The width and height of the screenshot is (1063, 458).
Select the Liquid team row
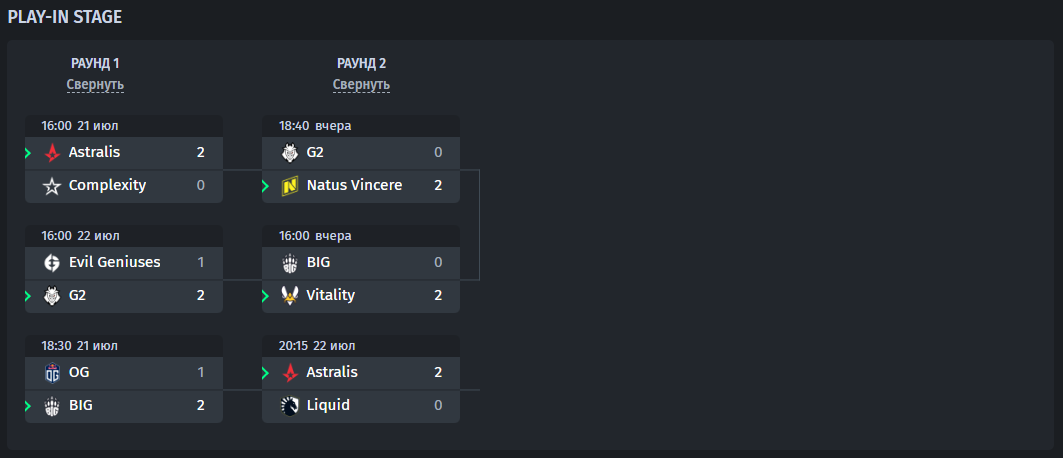coord(361,407)
